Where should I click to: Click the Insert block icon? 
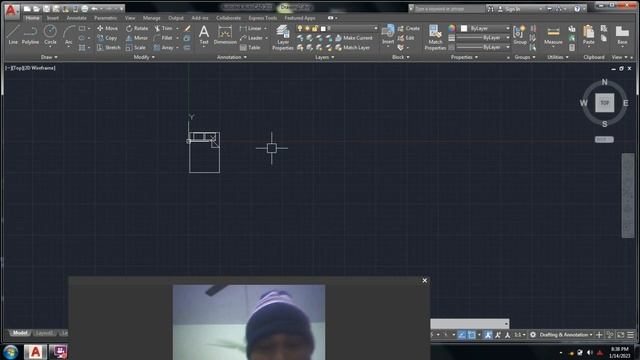coord(388,34)
